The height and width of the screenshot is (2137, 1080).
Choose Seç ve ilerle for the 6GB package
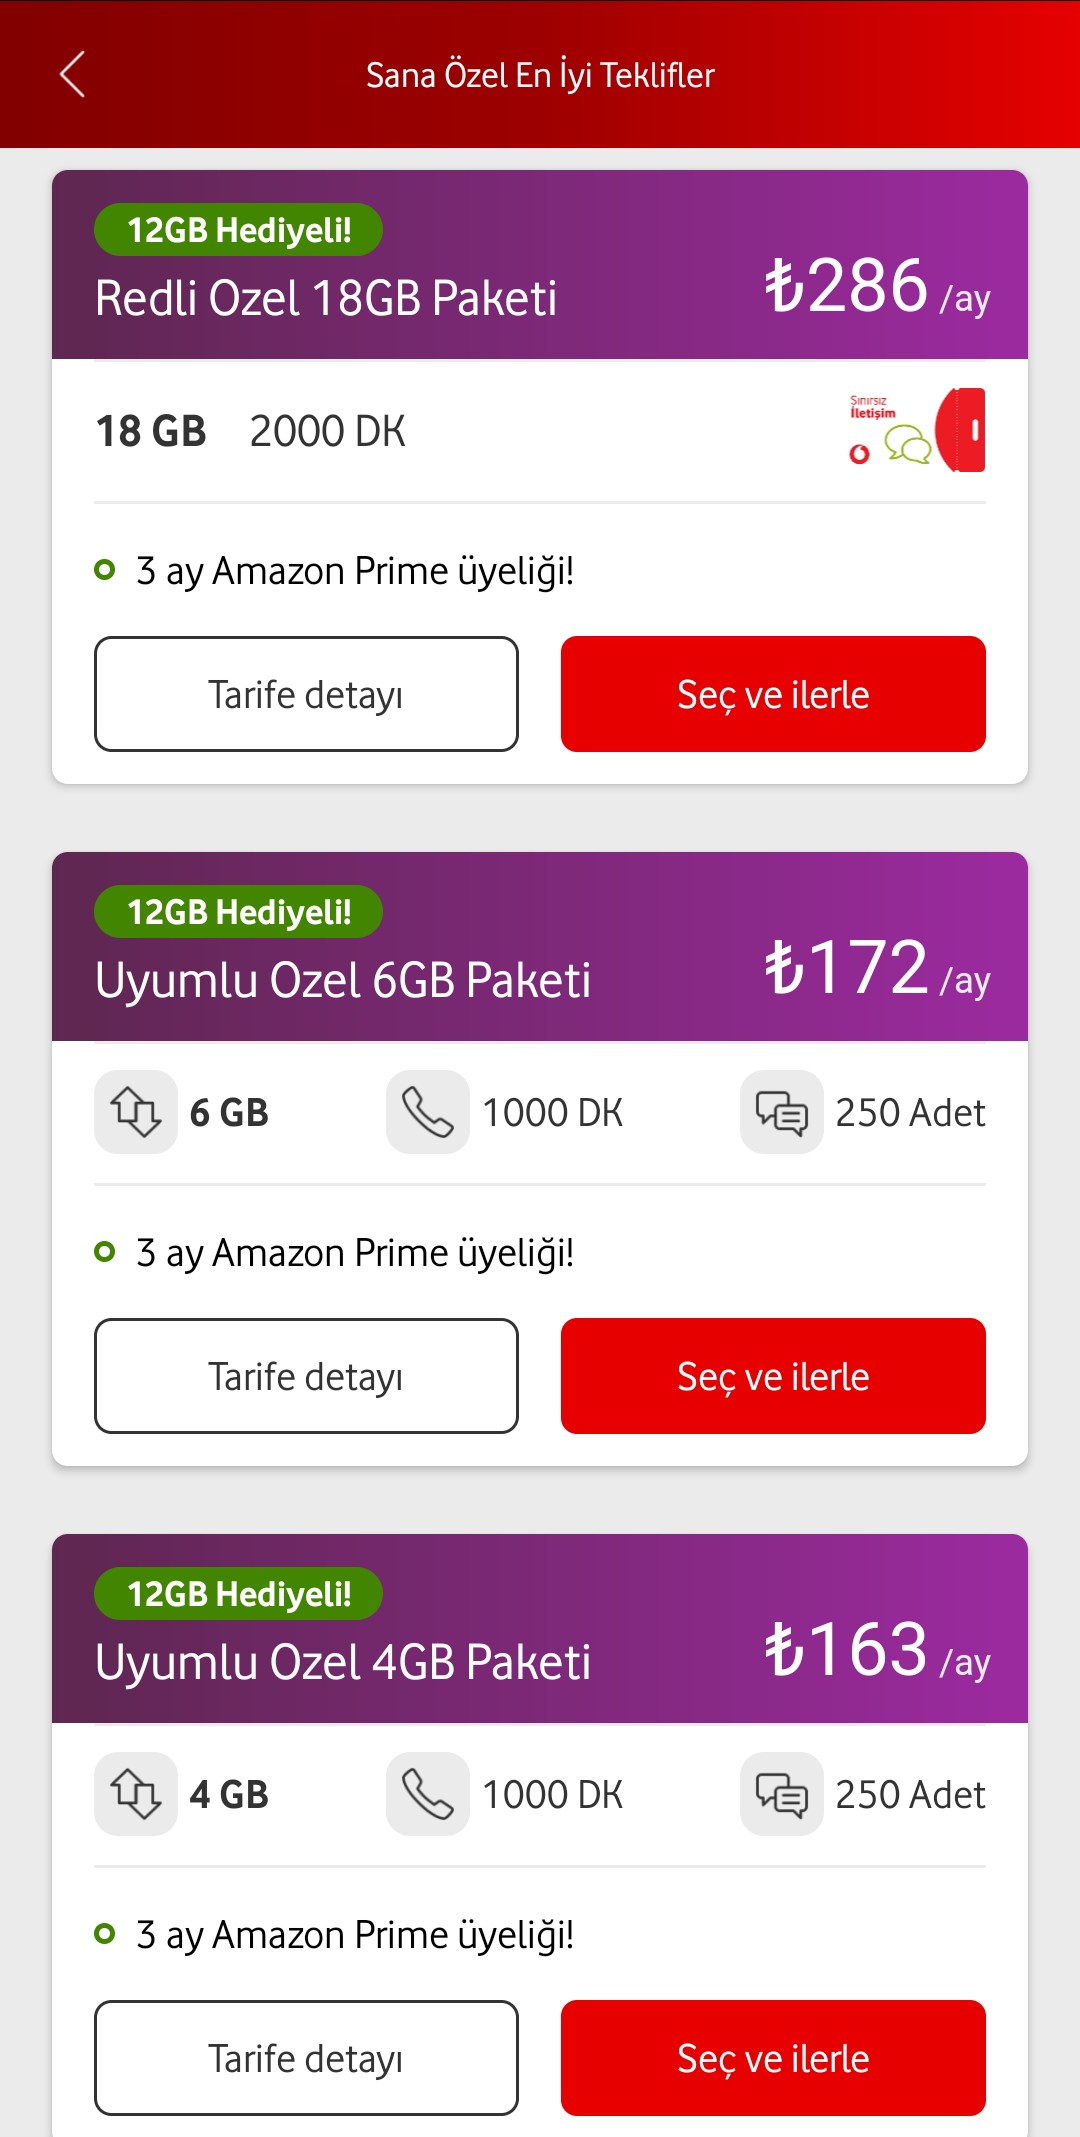(x=773, y=1376)
